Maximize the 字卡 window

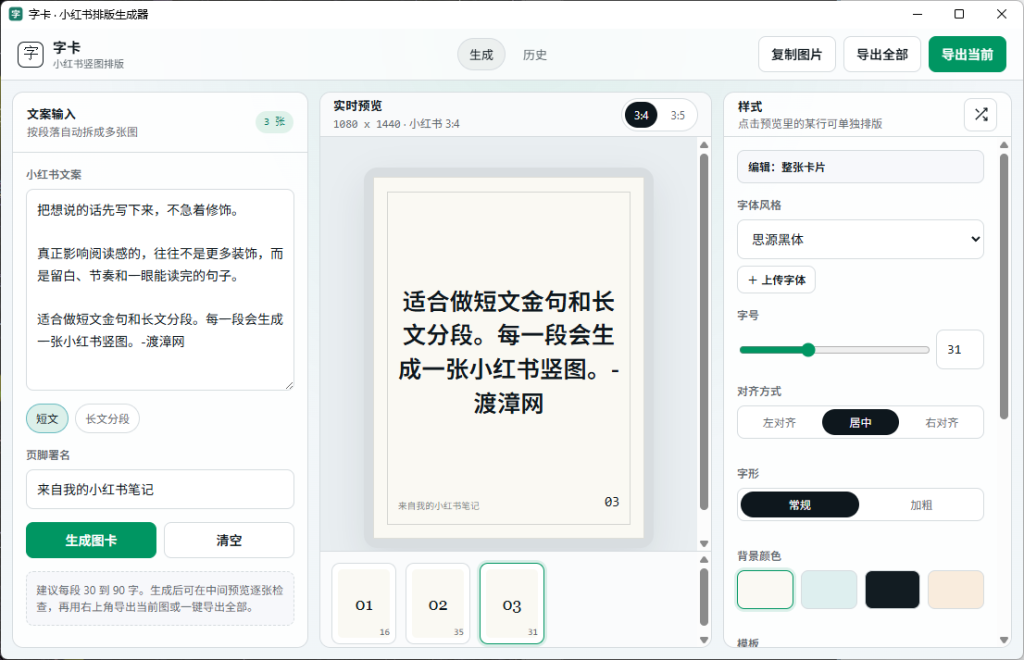click(959, 14)
